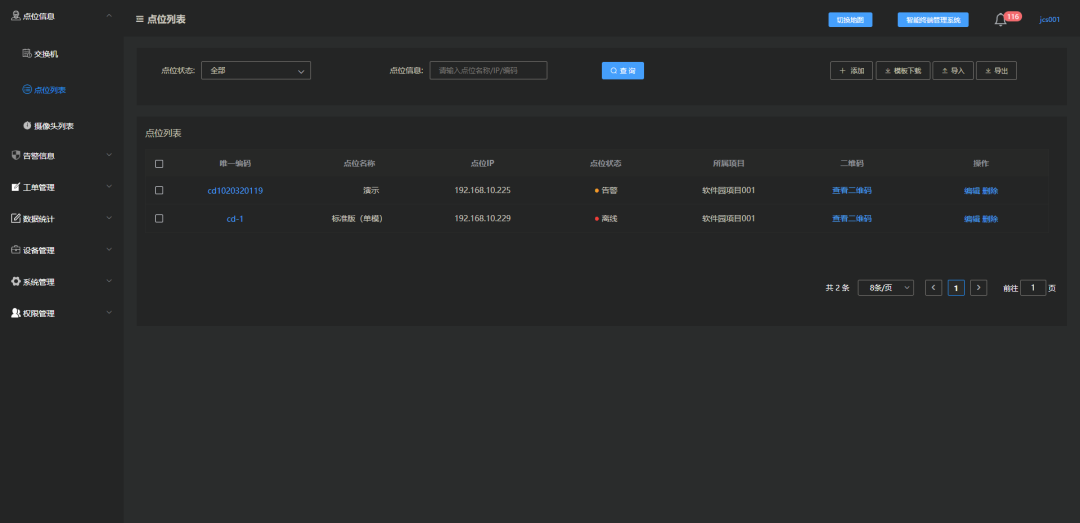Screen dimensions: 1080x523
Task: Click 查看二维码 link for 演示 row
Action: (851, 190)
